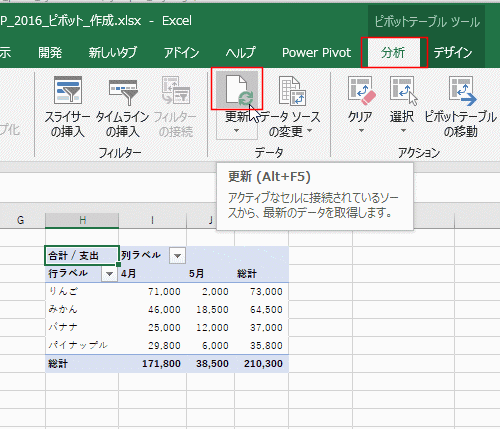Switch to the 分析 tab

click(x=393, y=52)
